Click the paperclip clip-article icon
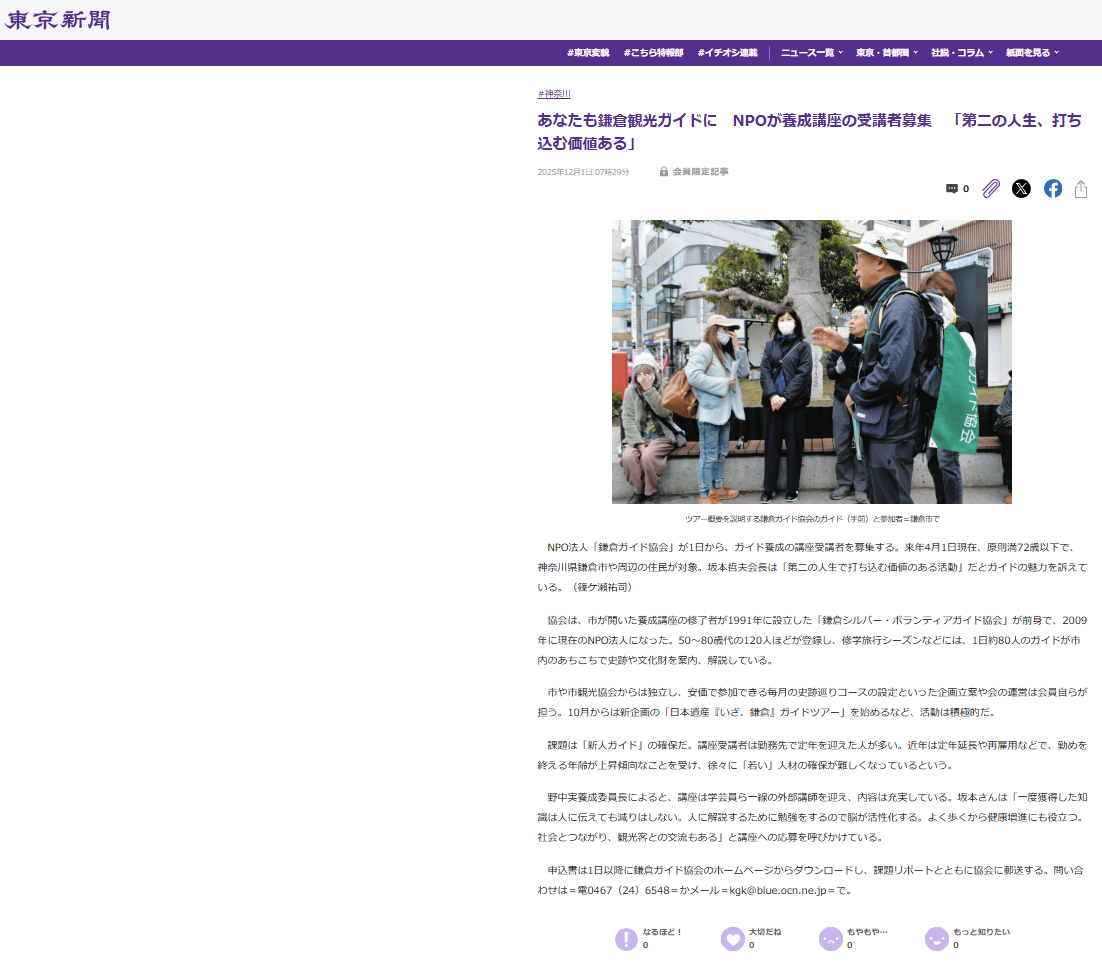1102x963 pixels. 990,189
